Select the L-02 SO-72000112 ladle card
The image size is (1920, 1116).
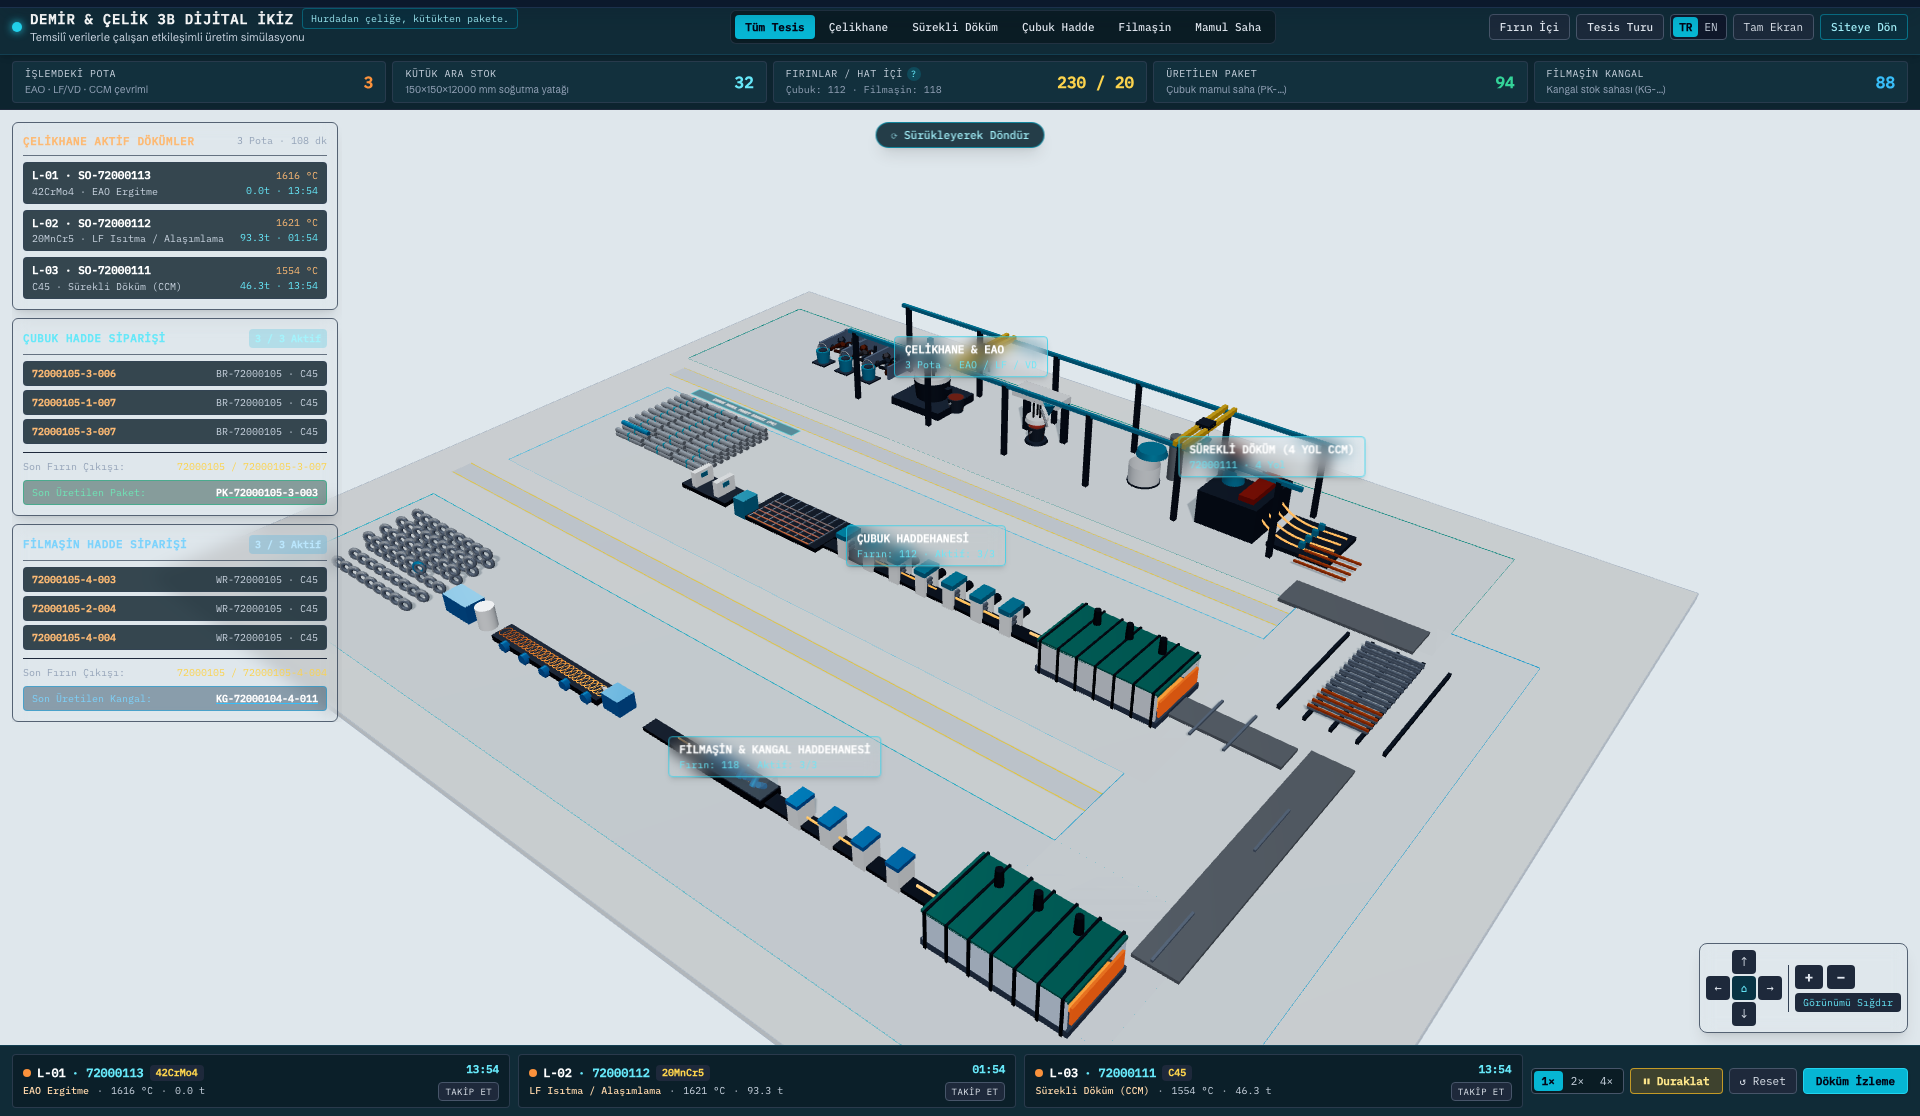click(175, 230)
